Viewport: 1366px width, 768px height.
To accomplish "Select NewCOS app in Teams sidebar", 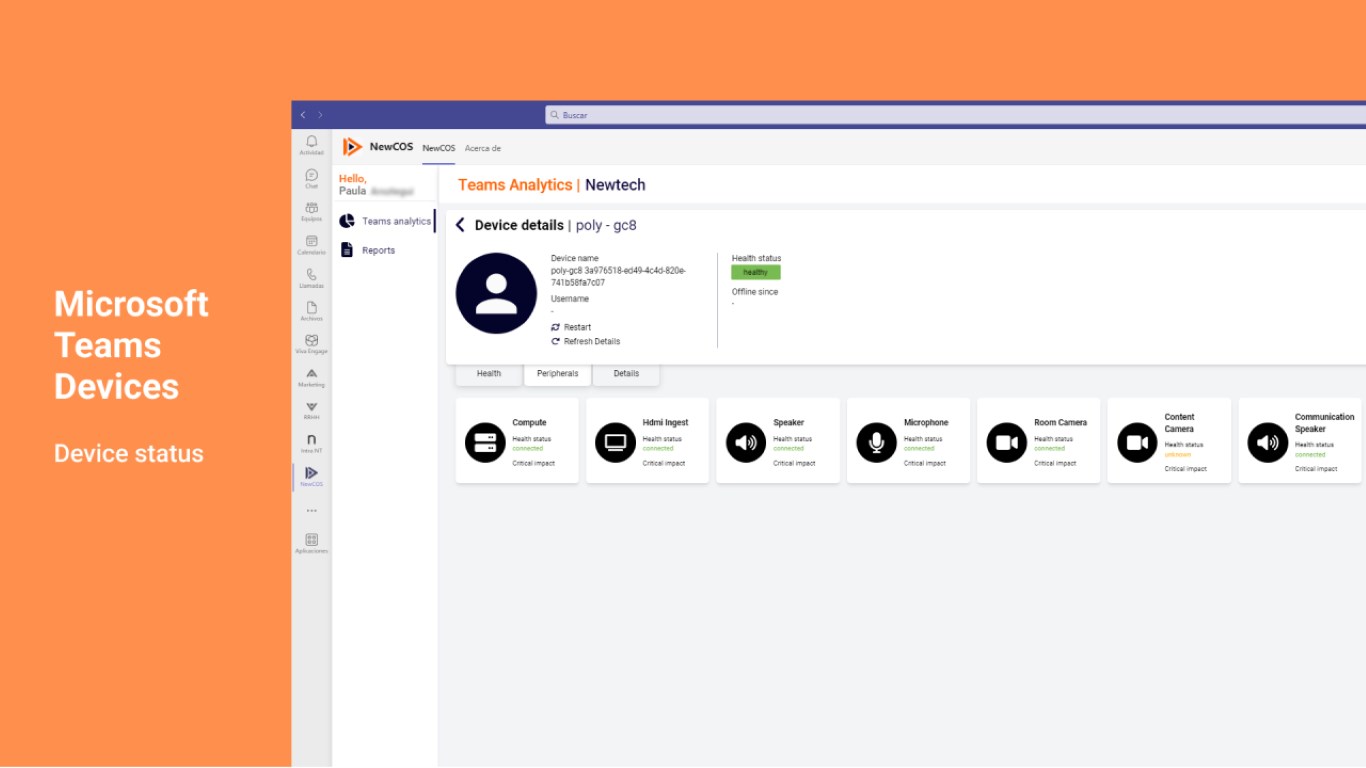I will pos(311,476).
